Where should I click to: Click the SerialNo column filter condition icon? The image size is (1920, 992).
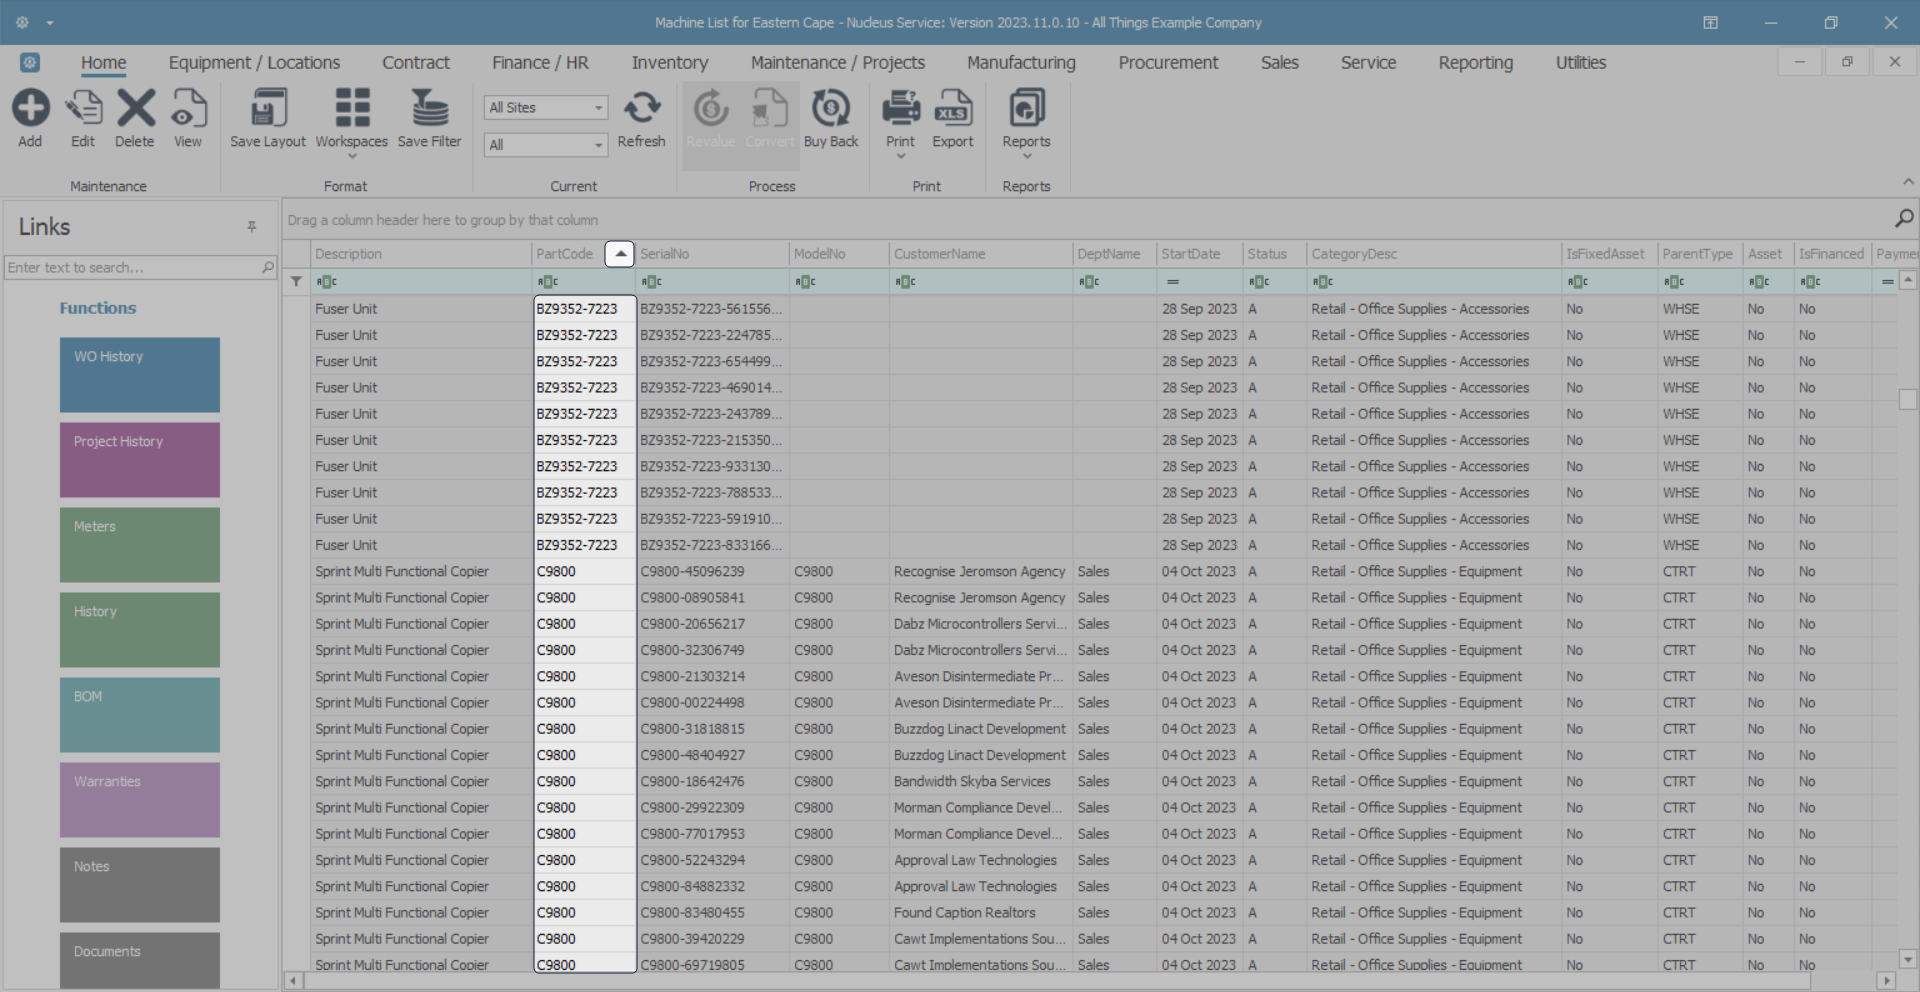click(x=652, y=282)
